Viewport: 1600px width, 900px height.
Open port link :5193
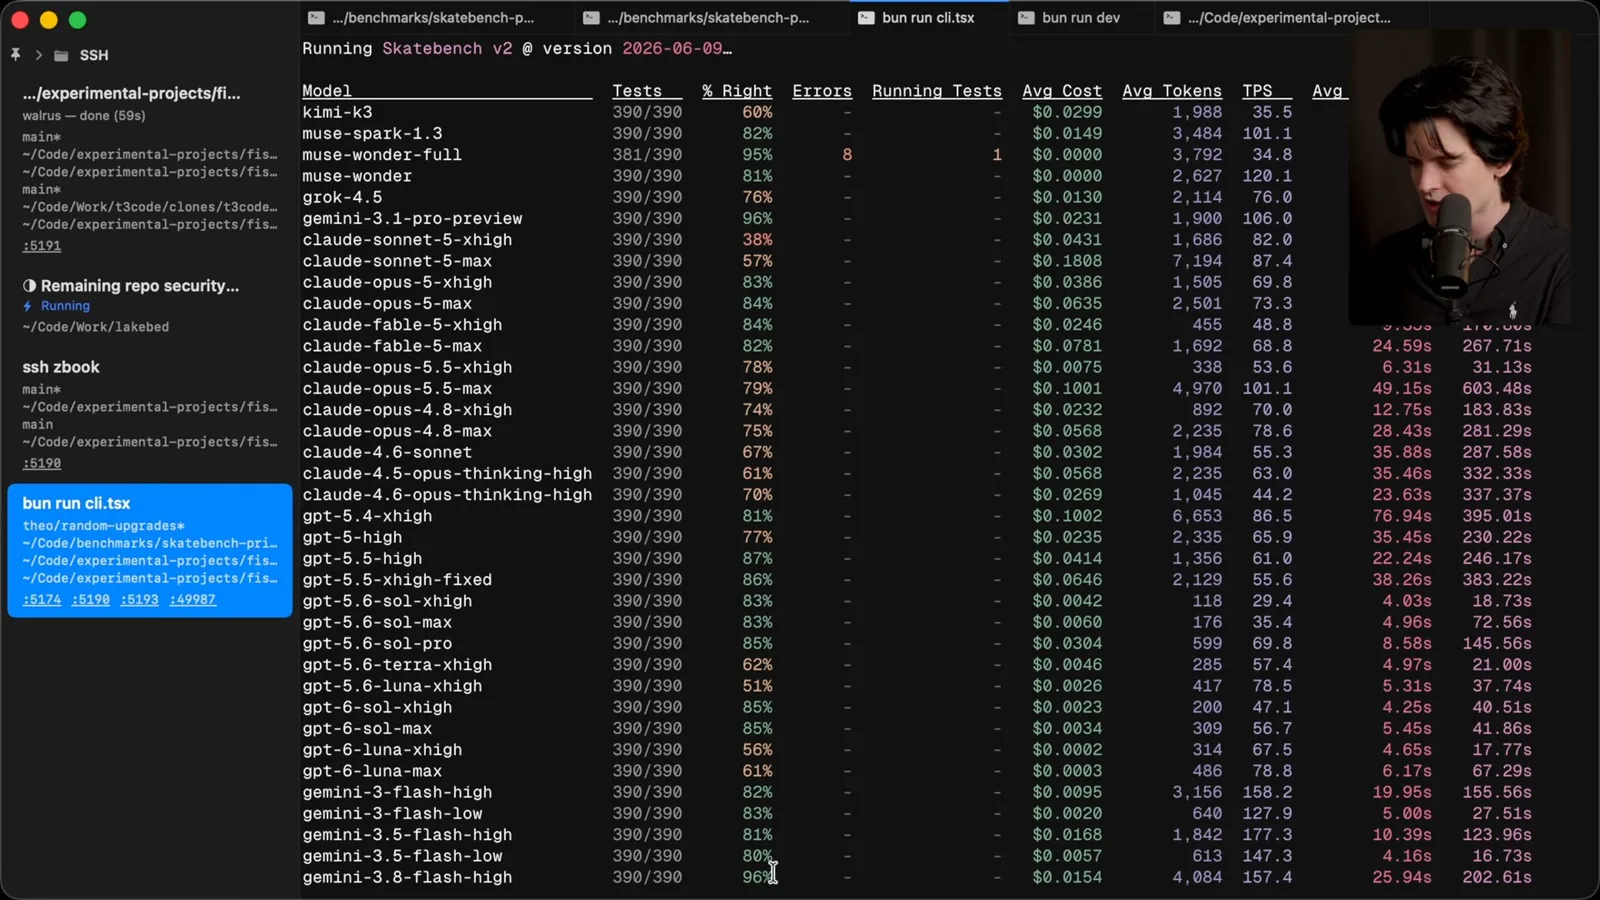[139, 600]
